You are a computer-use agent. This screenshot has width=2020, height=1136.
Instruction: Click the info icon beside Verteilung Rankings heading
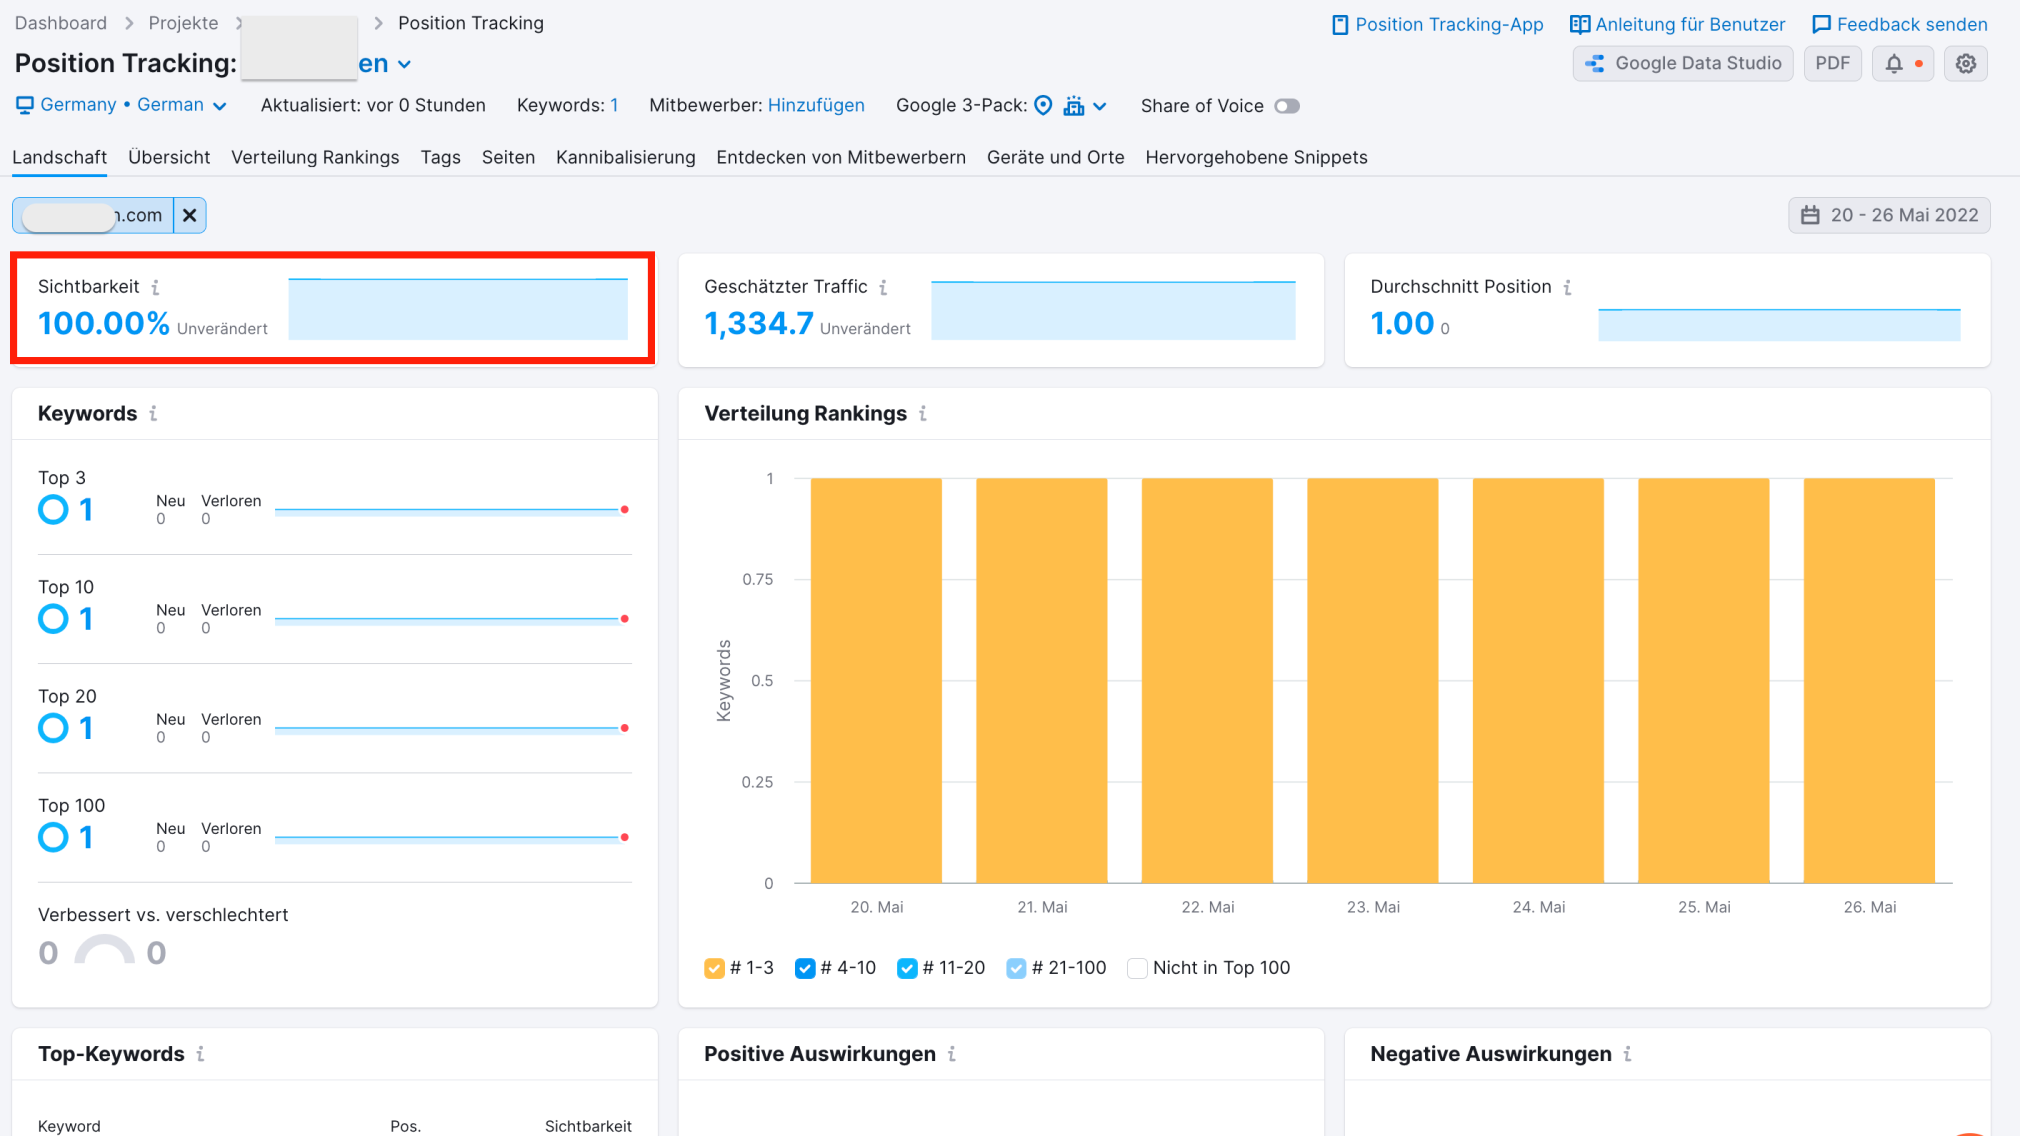(923, 413)
